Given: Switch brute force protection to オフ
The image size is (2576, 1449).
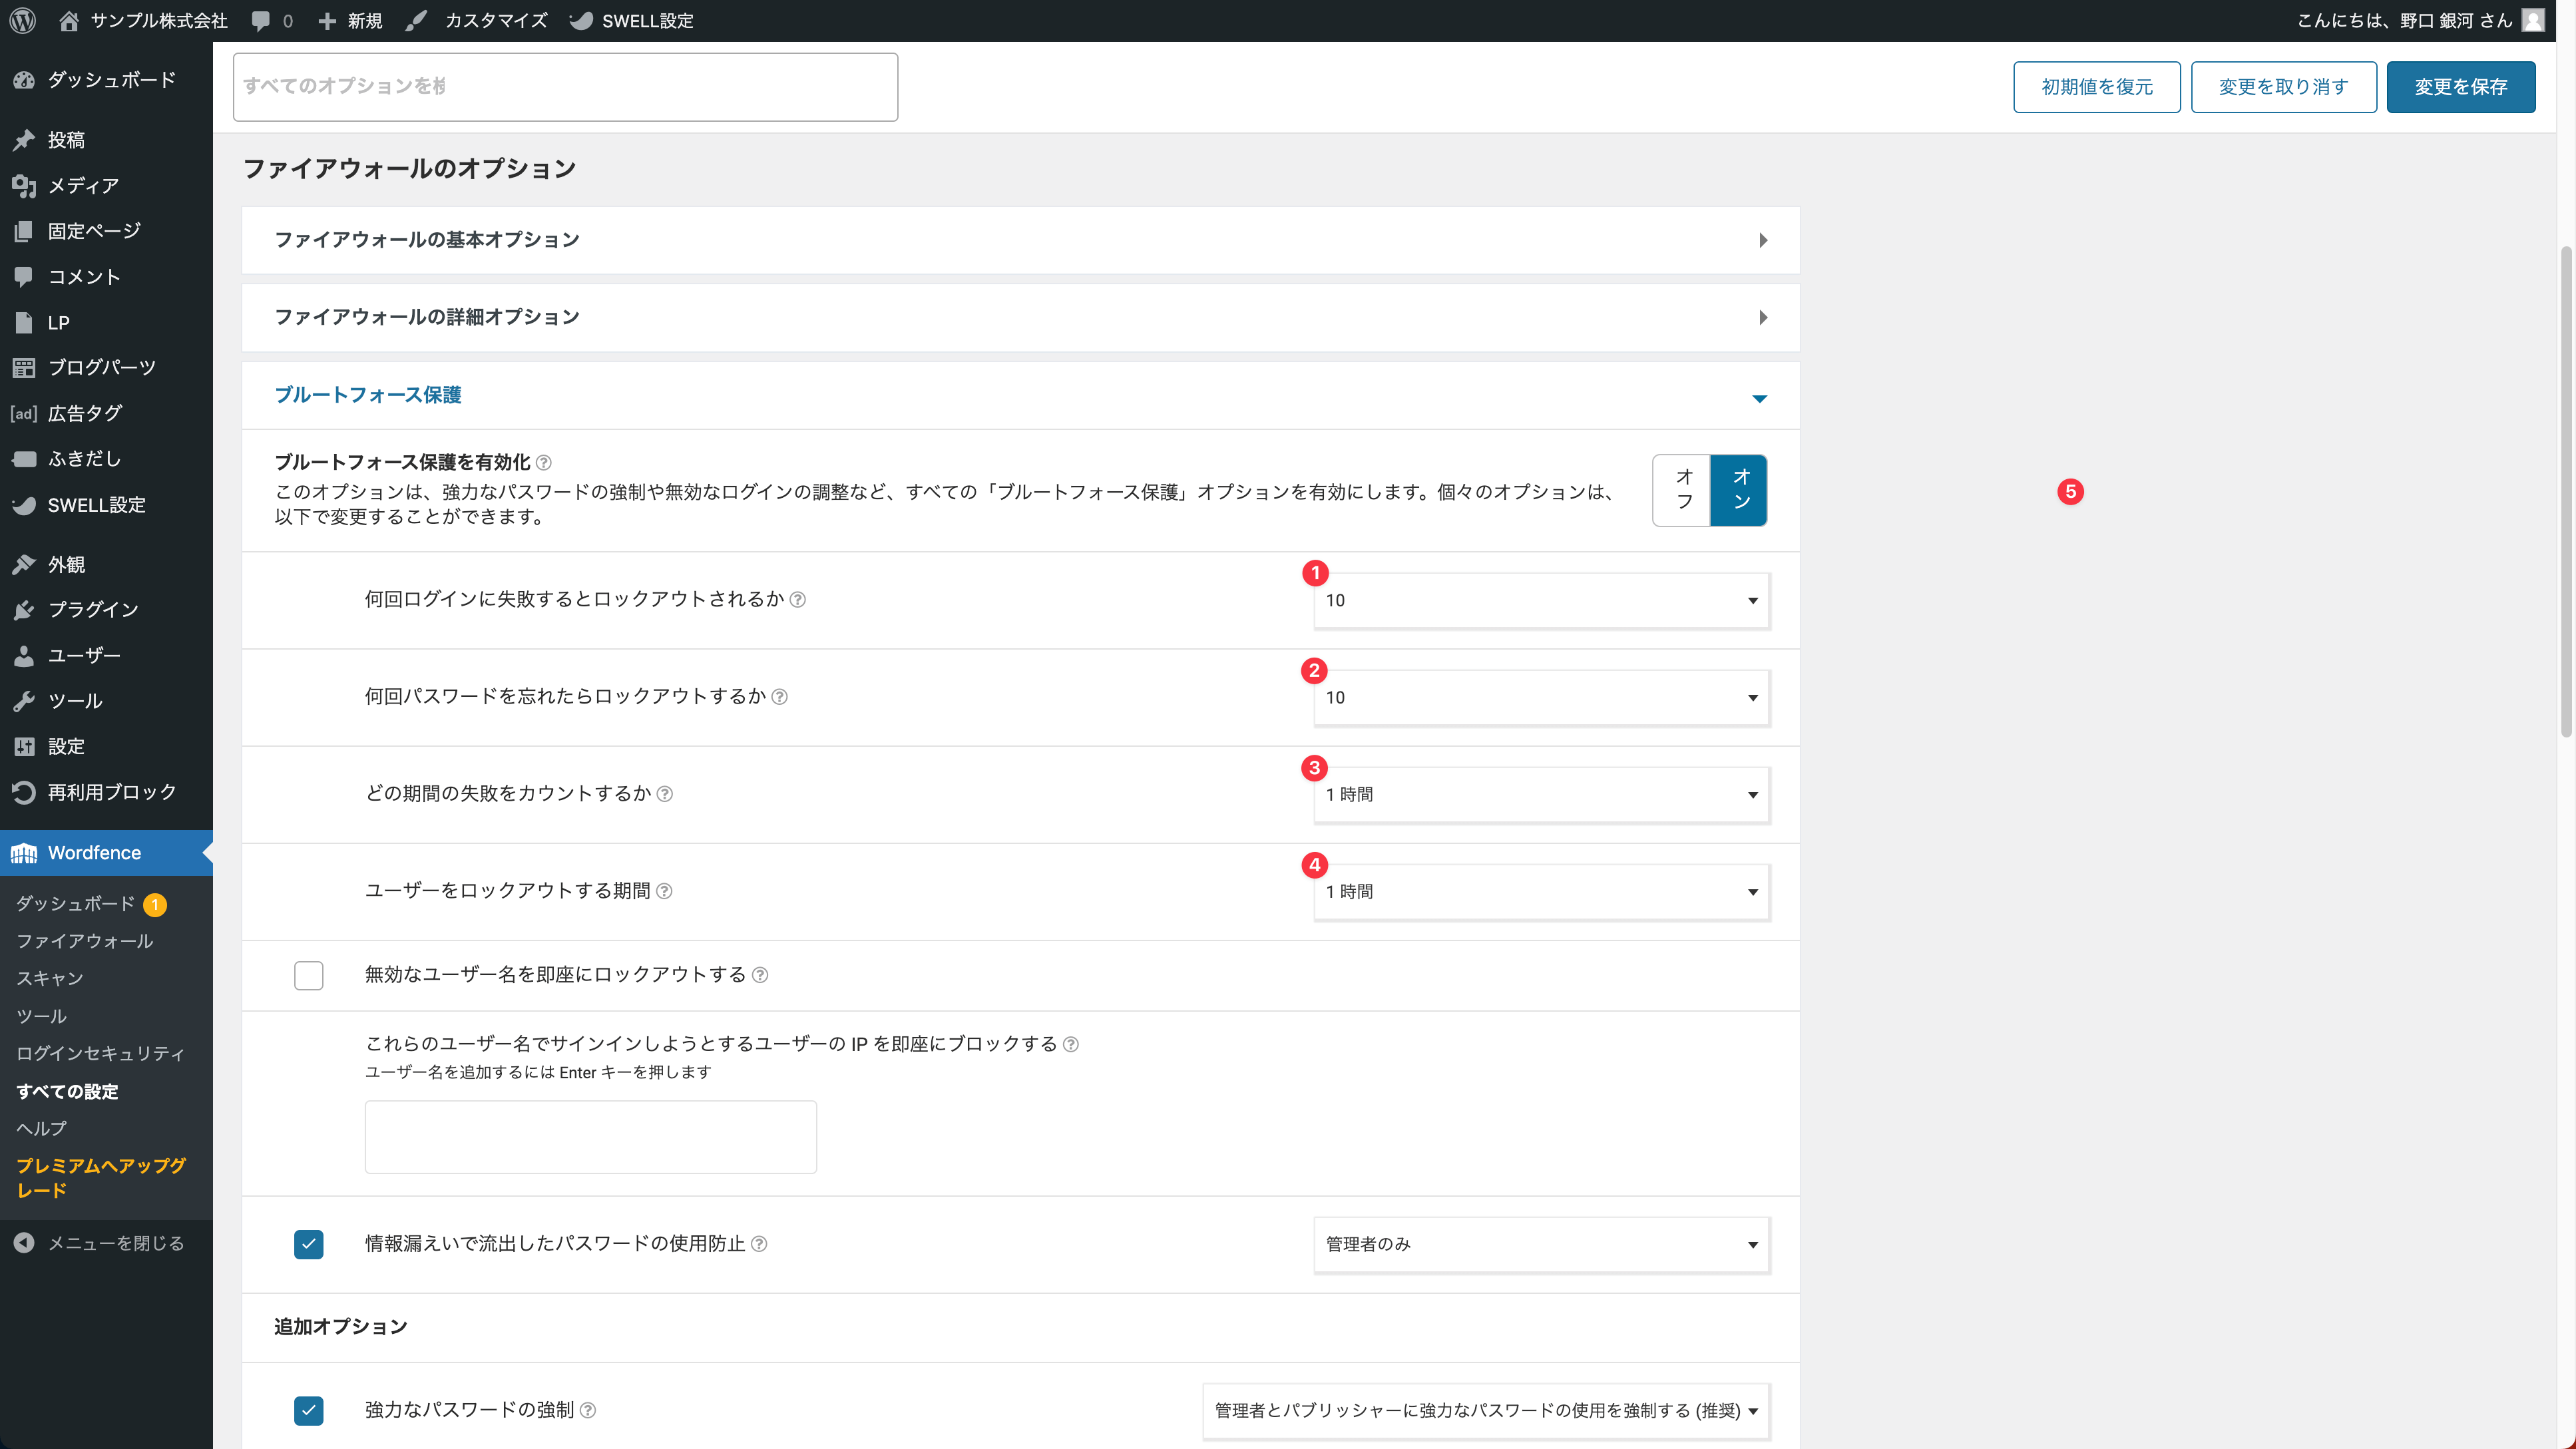Looking at the screenshot, I should [x=1683, y=490].
